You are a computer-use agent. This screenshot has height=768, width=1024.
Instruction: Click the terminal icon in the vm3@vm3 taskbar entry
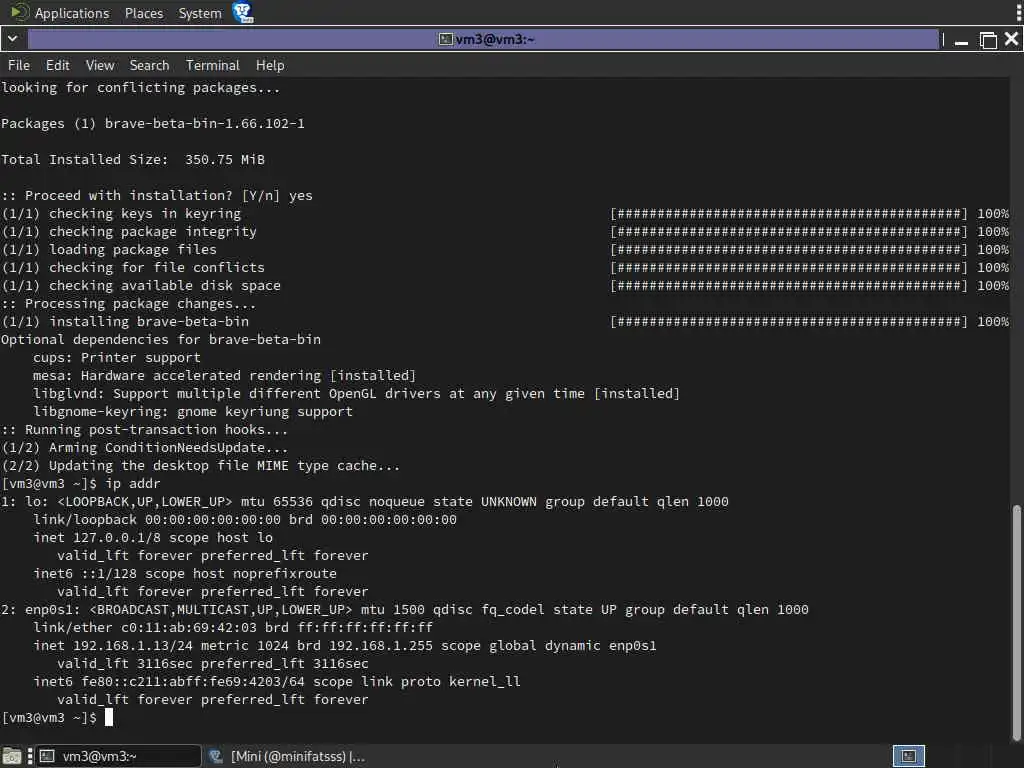click(47, 756)
